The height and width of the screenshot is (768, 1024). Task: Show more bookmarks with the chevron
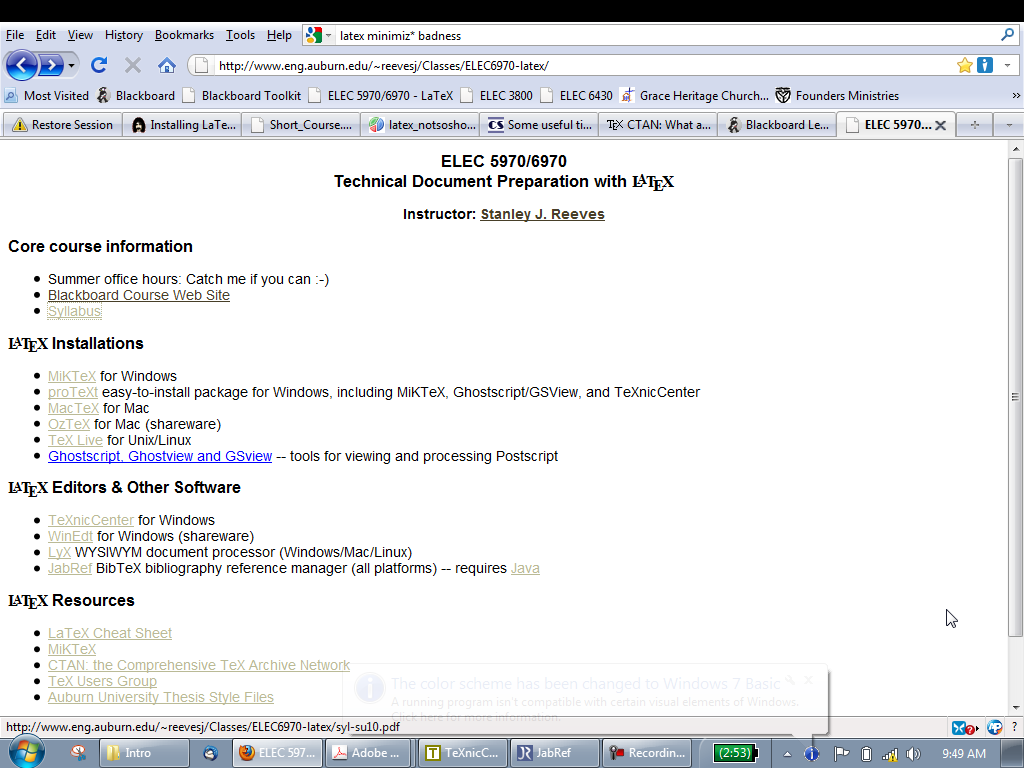coord(1016,95)
